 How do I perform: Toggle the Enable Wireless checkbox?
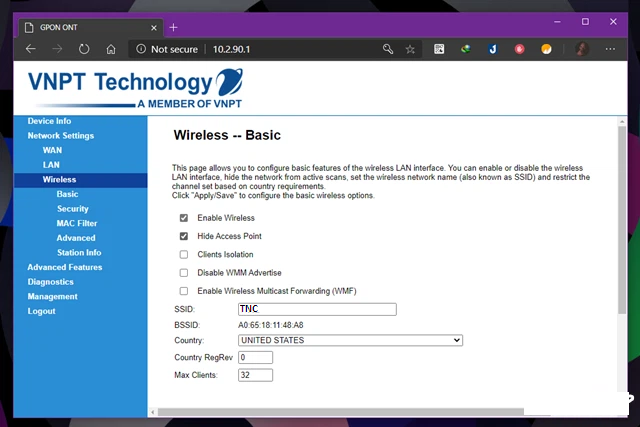184,218
